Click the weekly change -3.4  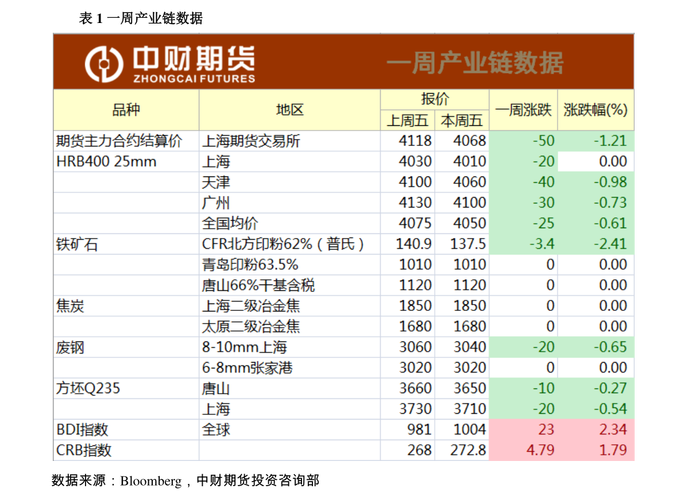[542, 244]
